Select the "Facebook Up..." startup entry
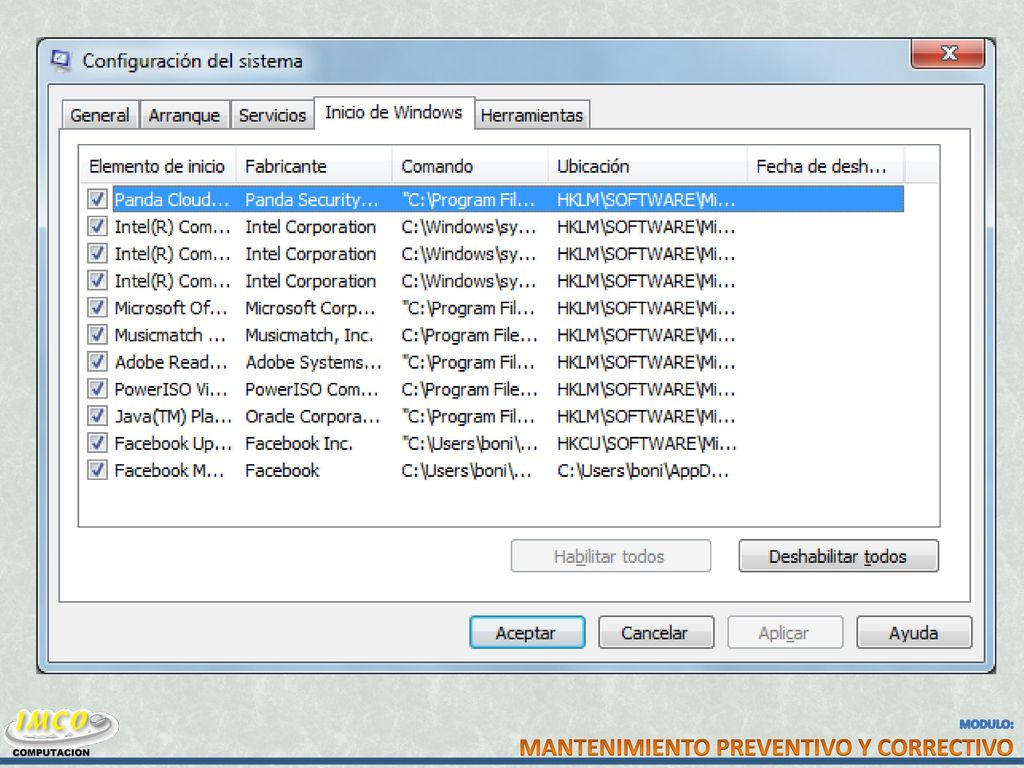 (x=173, y=443)
